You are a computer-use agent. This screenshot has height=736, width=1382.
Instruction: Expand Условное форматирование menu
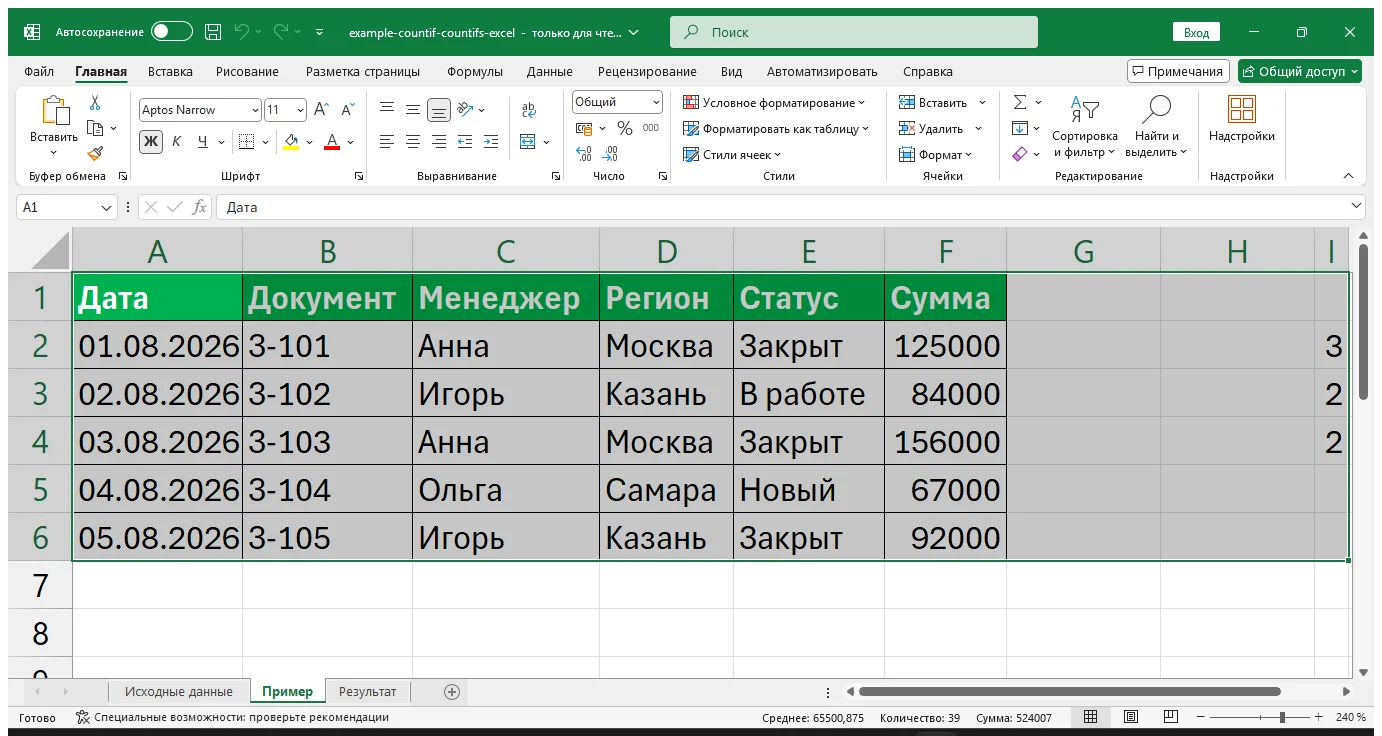[774, 102]
